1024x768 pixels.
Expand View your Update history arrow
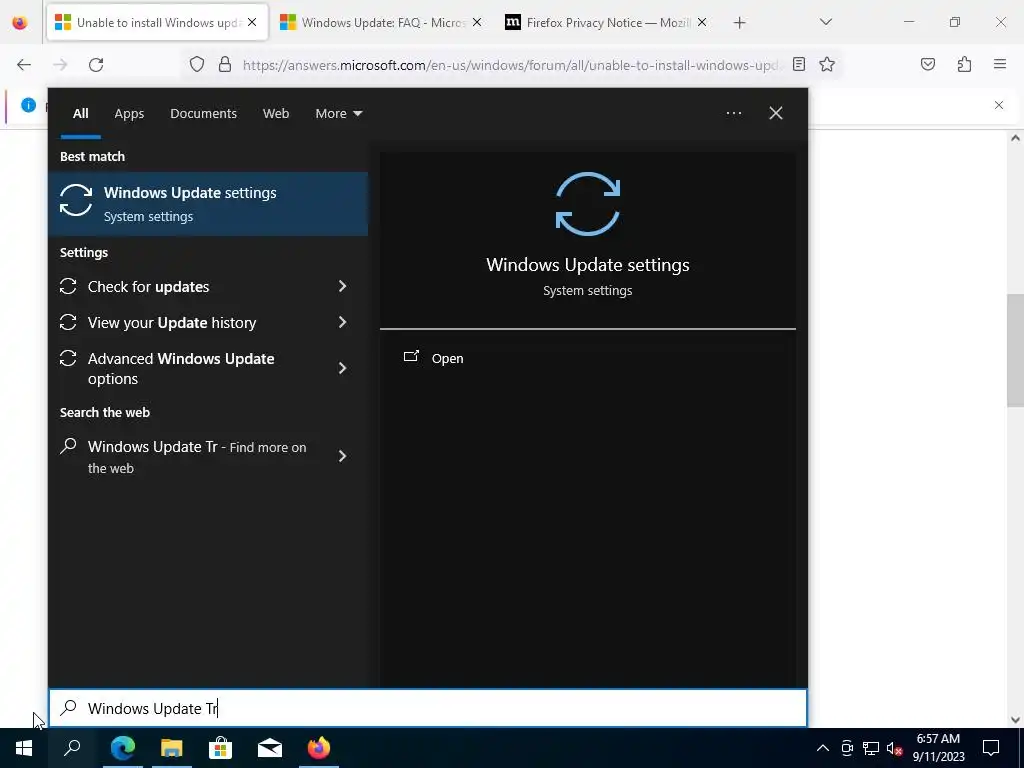(x=342, y=322)
